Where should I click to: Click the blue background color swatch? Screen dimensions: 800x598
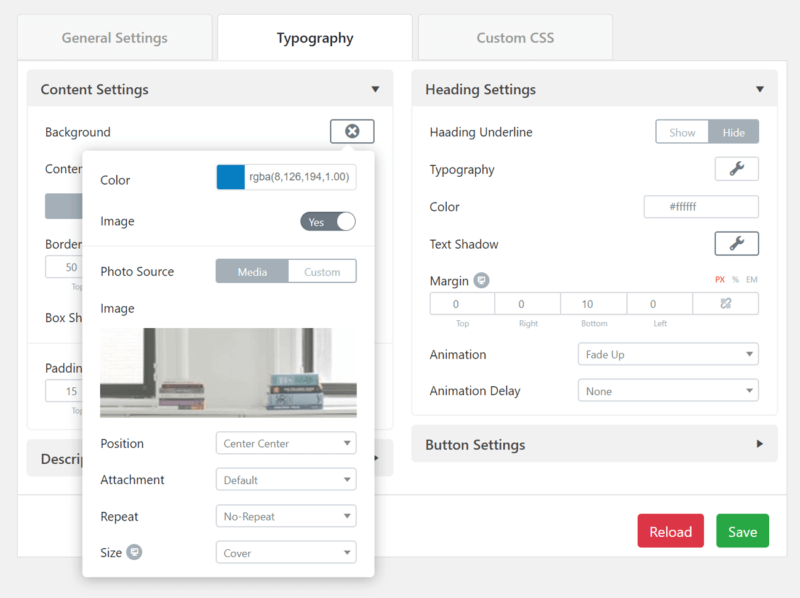pos(231,177)
